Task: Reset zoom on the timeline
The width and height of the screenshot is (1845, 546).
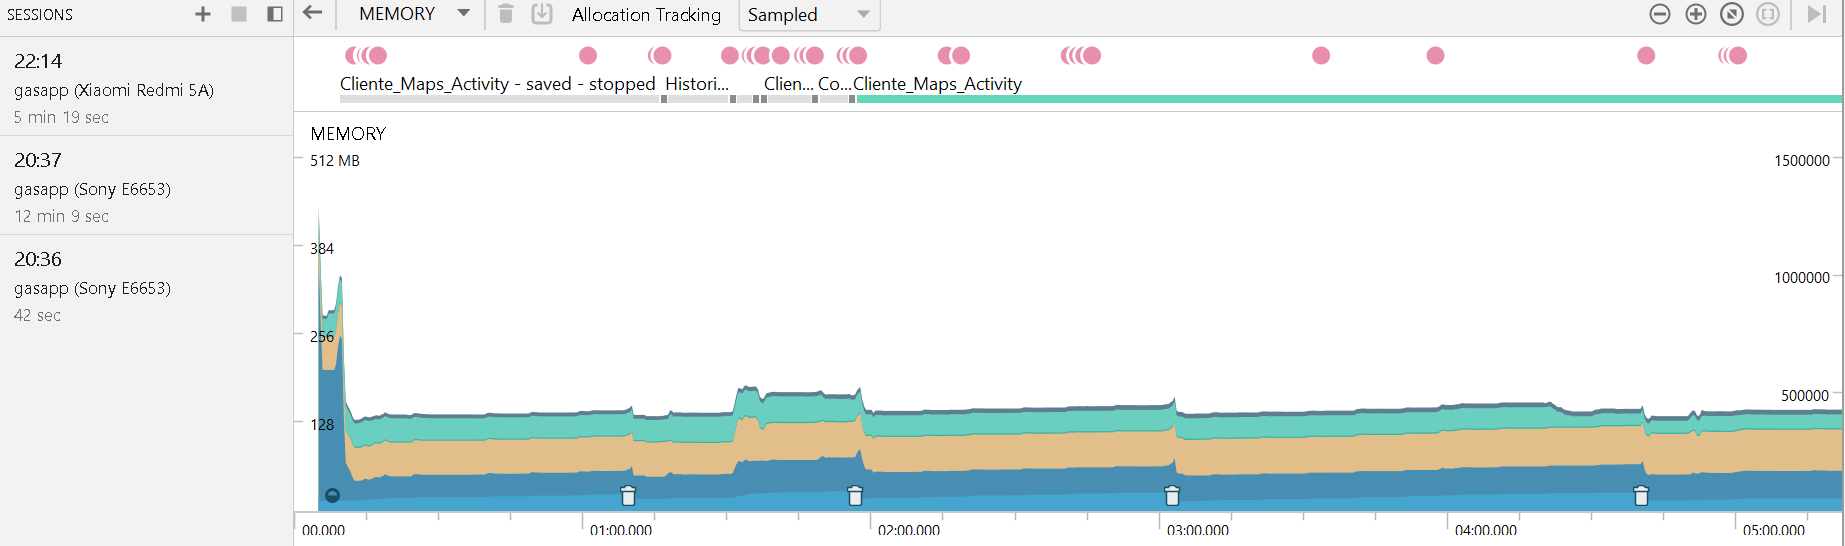Action: (1732, 14)
